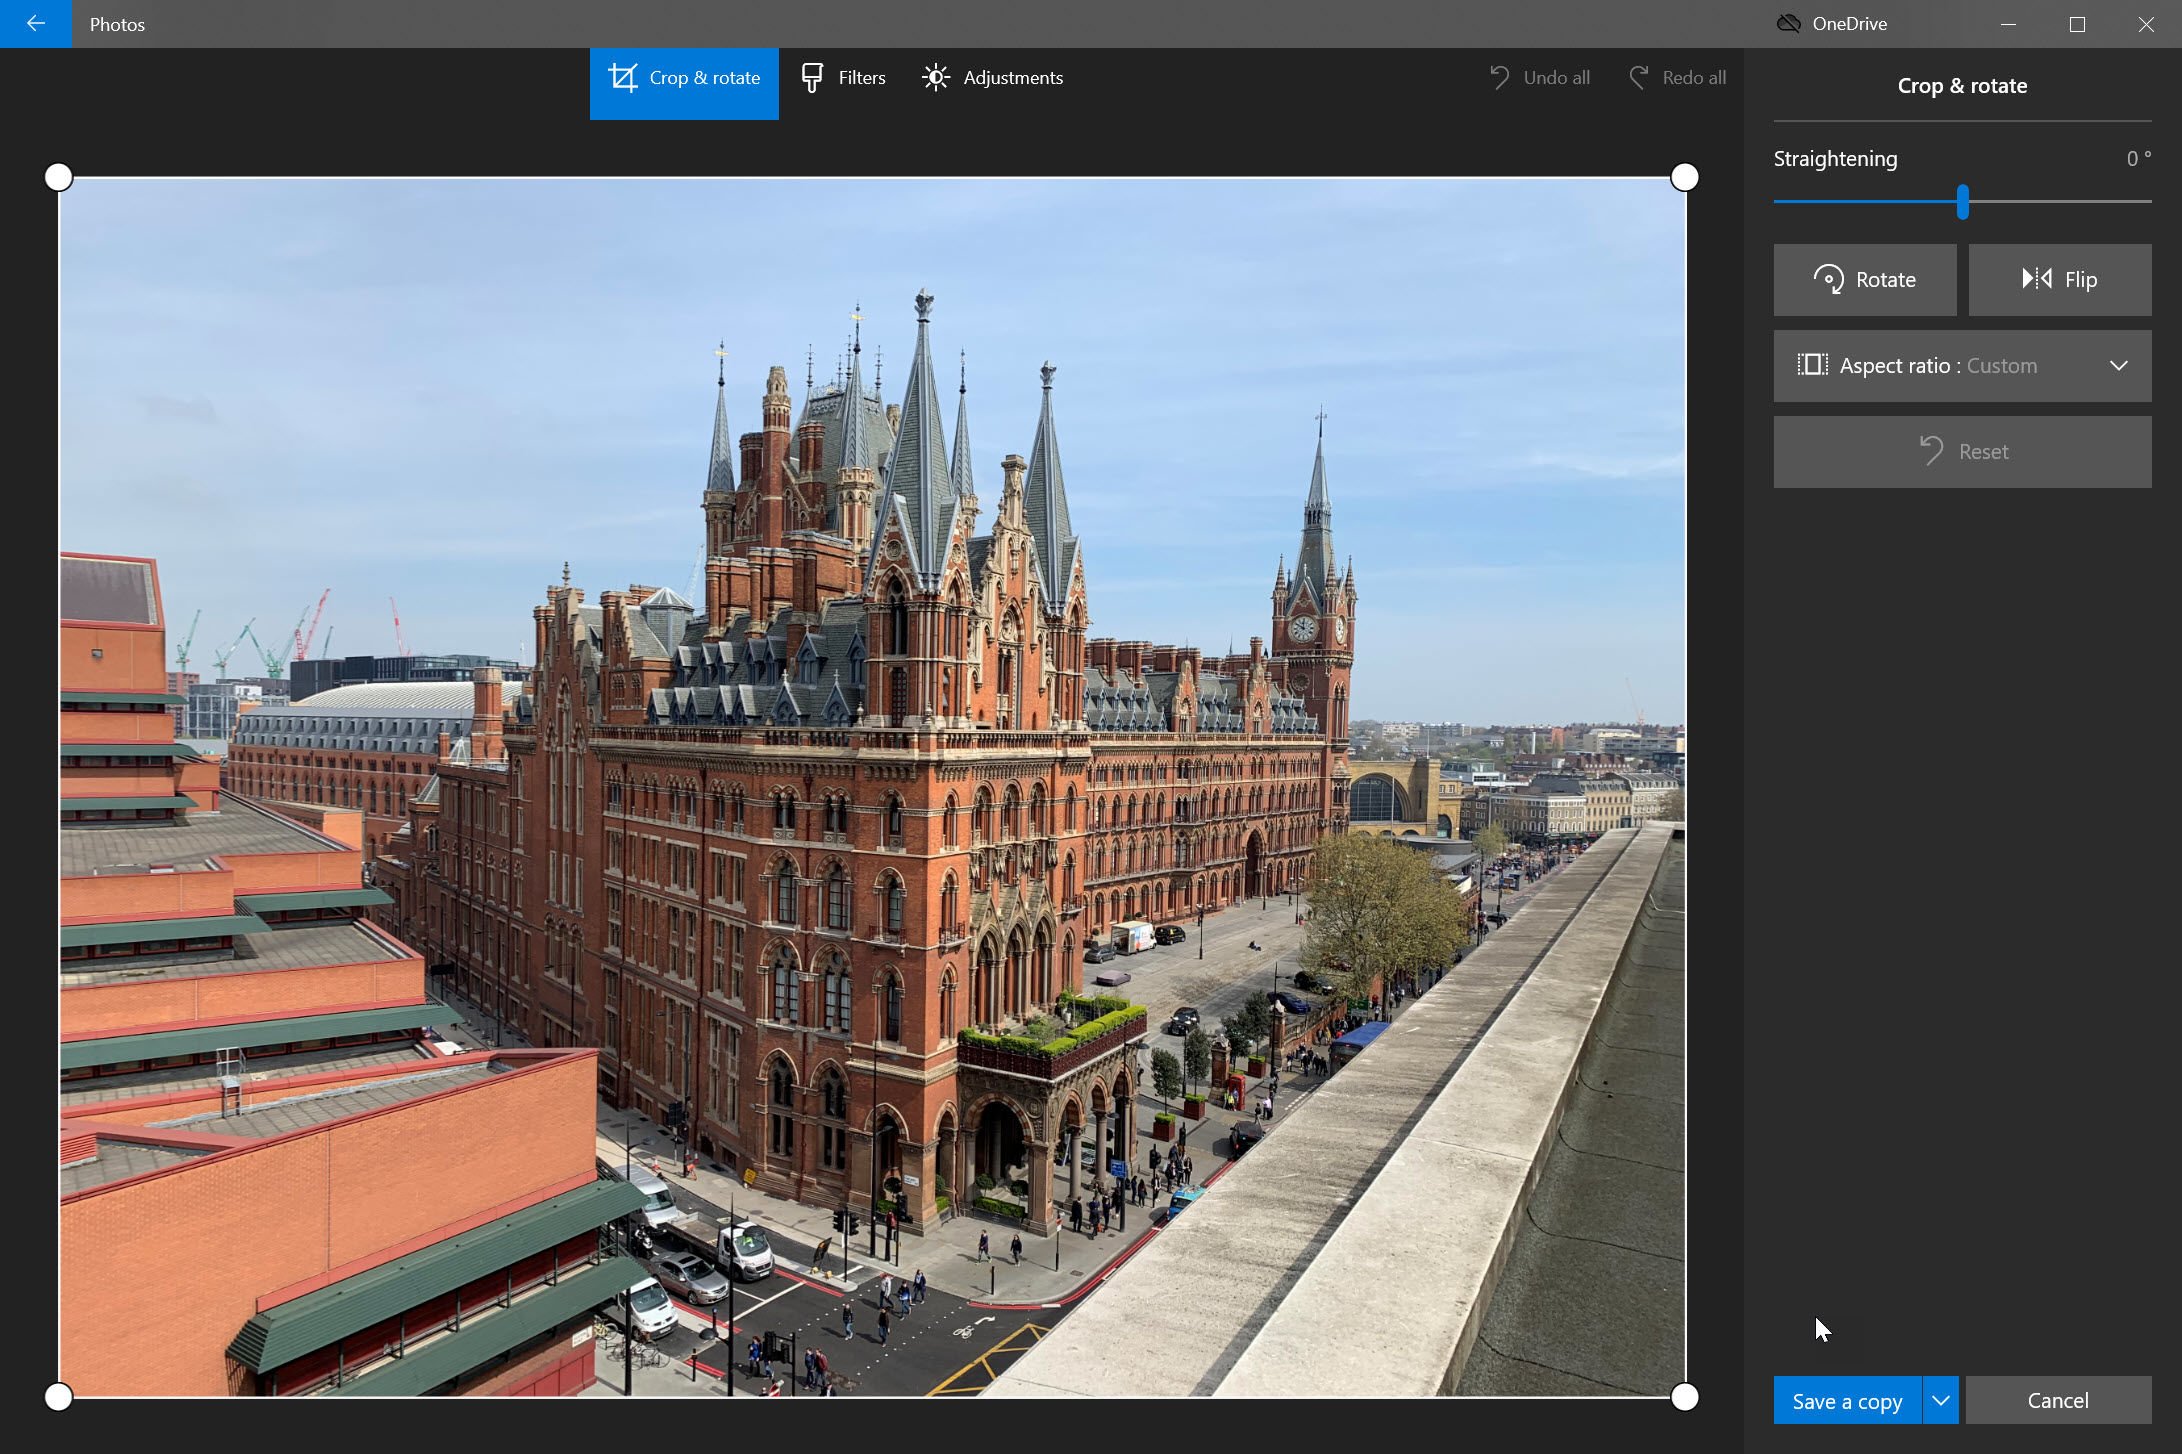The height and width of the screenshot is (1454, 2182).
Task: Expand the Aspect ratio dropdown
Action: coord(2120,364)
